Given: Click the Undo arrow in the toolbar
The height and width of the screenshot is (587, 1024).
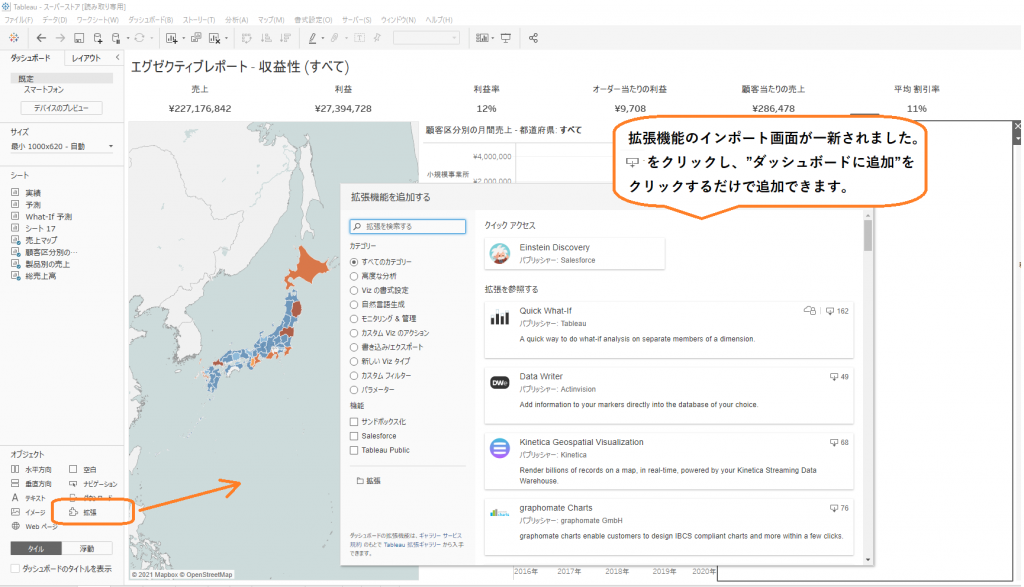Looking at the screenshot, I should click(39, 36).
